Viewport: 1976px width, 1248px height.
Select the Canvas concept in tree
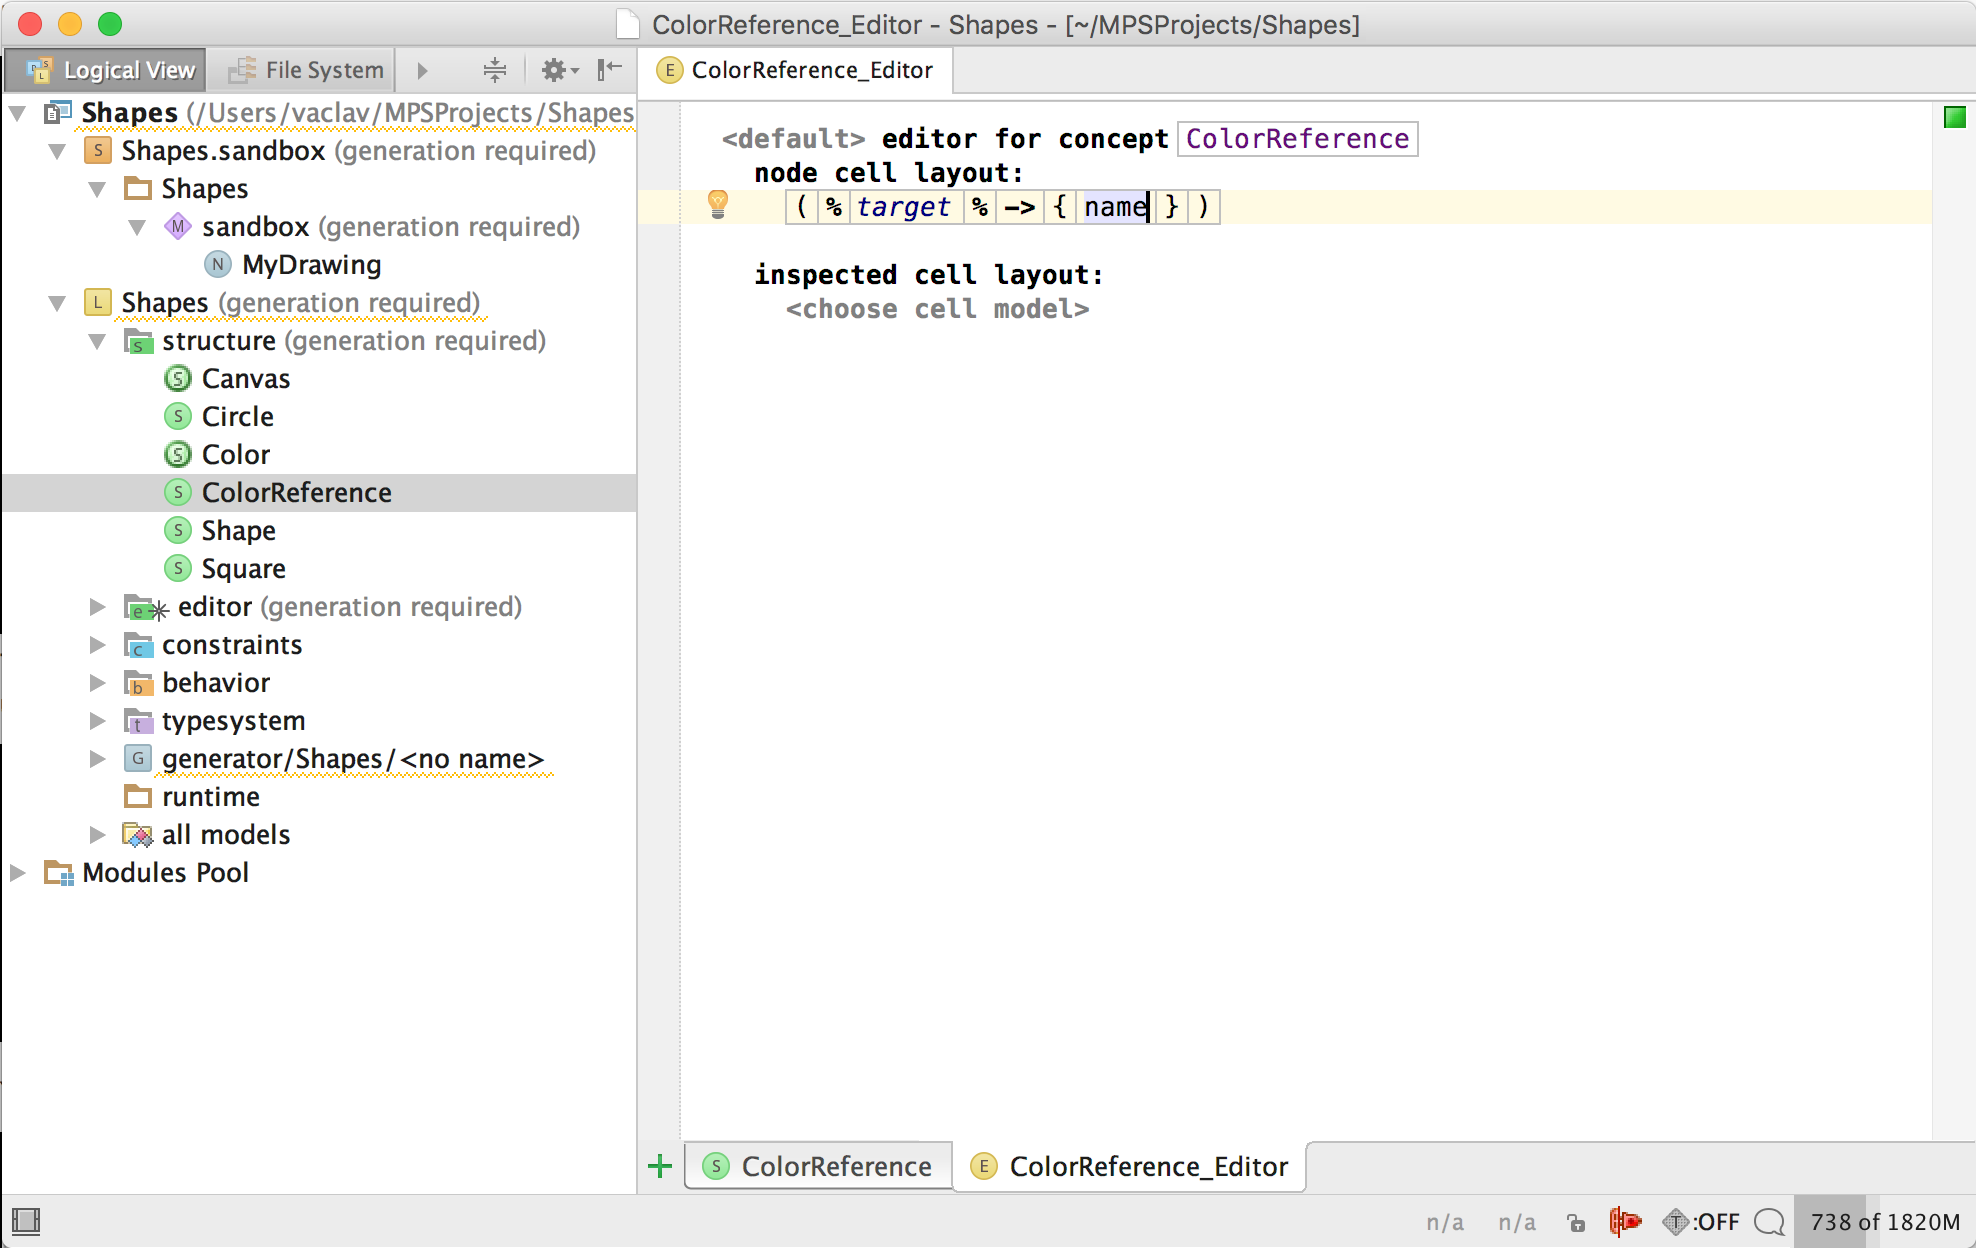pos(245,379)
